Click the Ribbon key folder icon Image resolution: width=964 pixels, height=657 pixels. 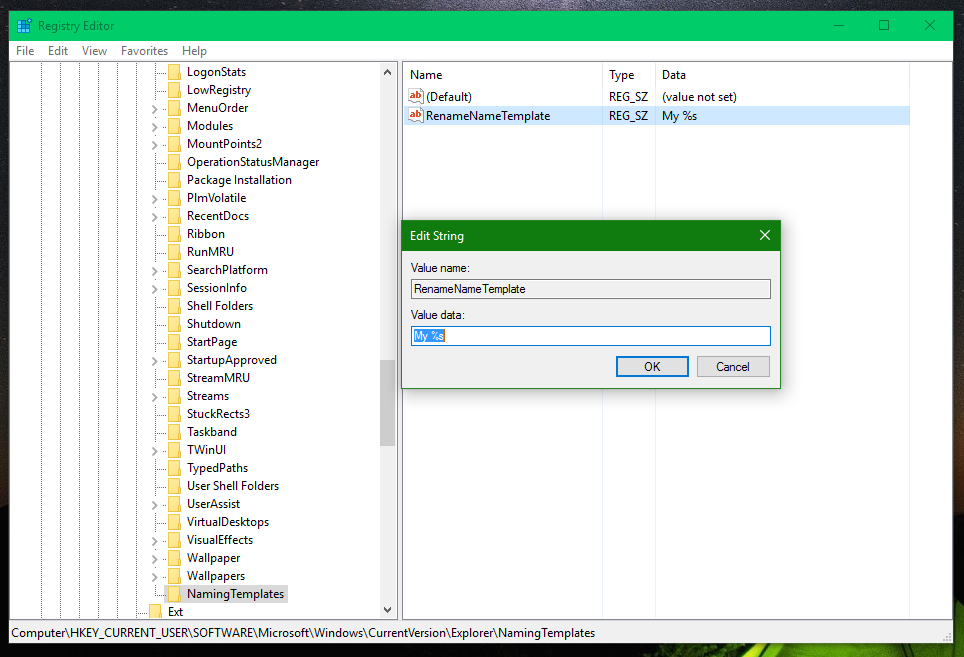[175, 234]
